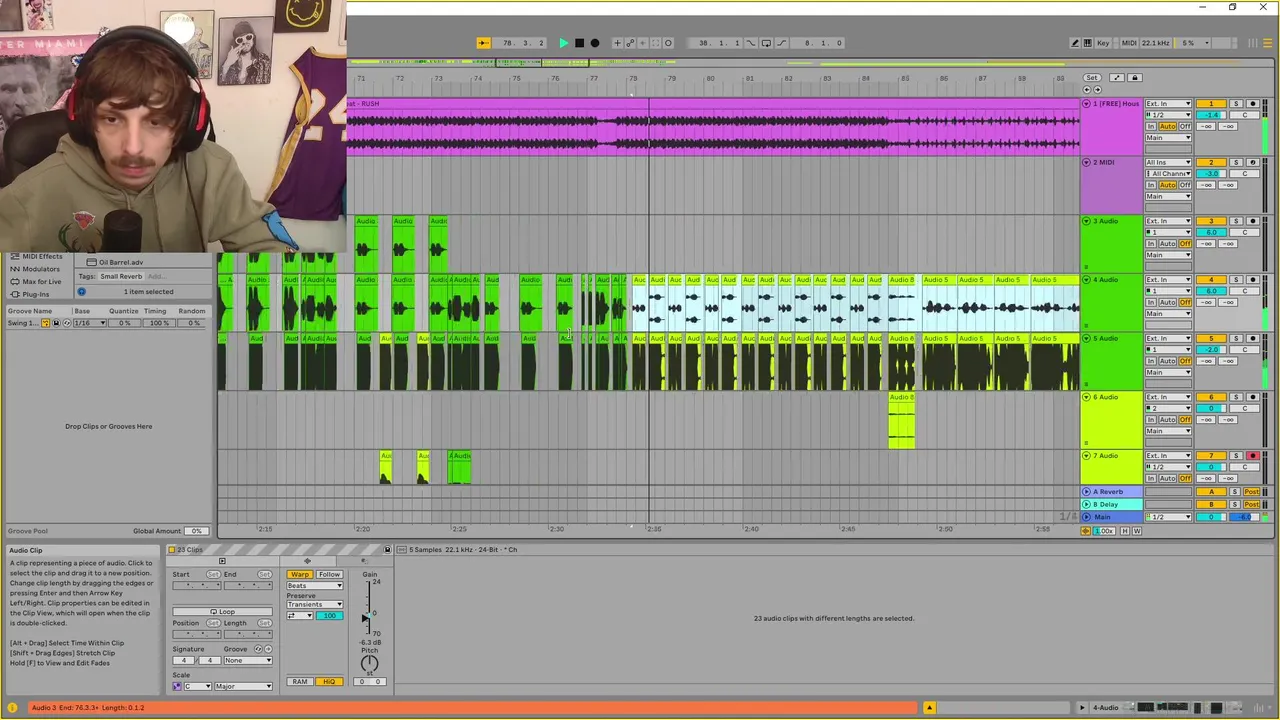Click track 1 pan control C
The width and height of the screenshot is (1280, 720).
1245,115
